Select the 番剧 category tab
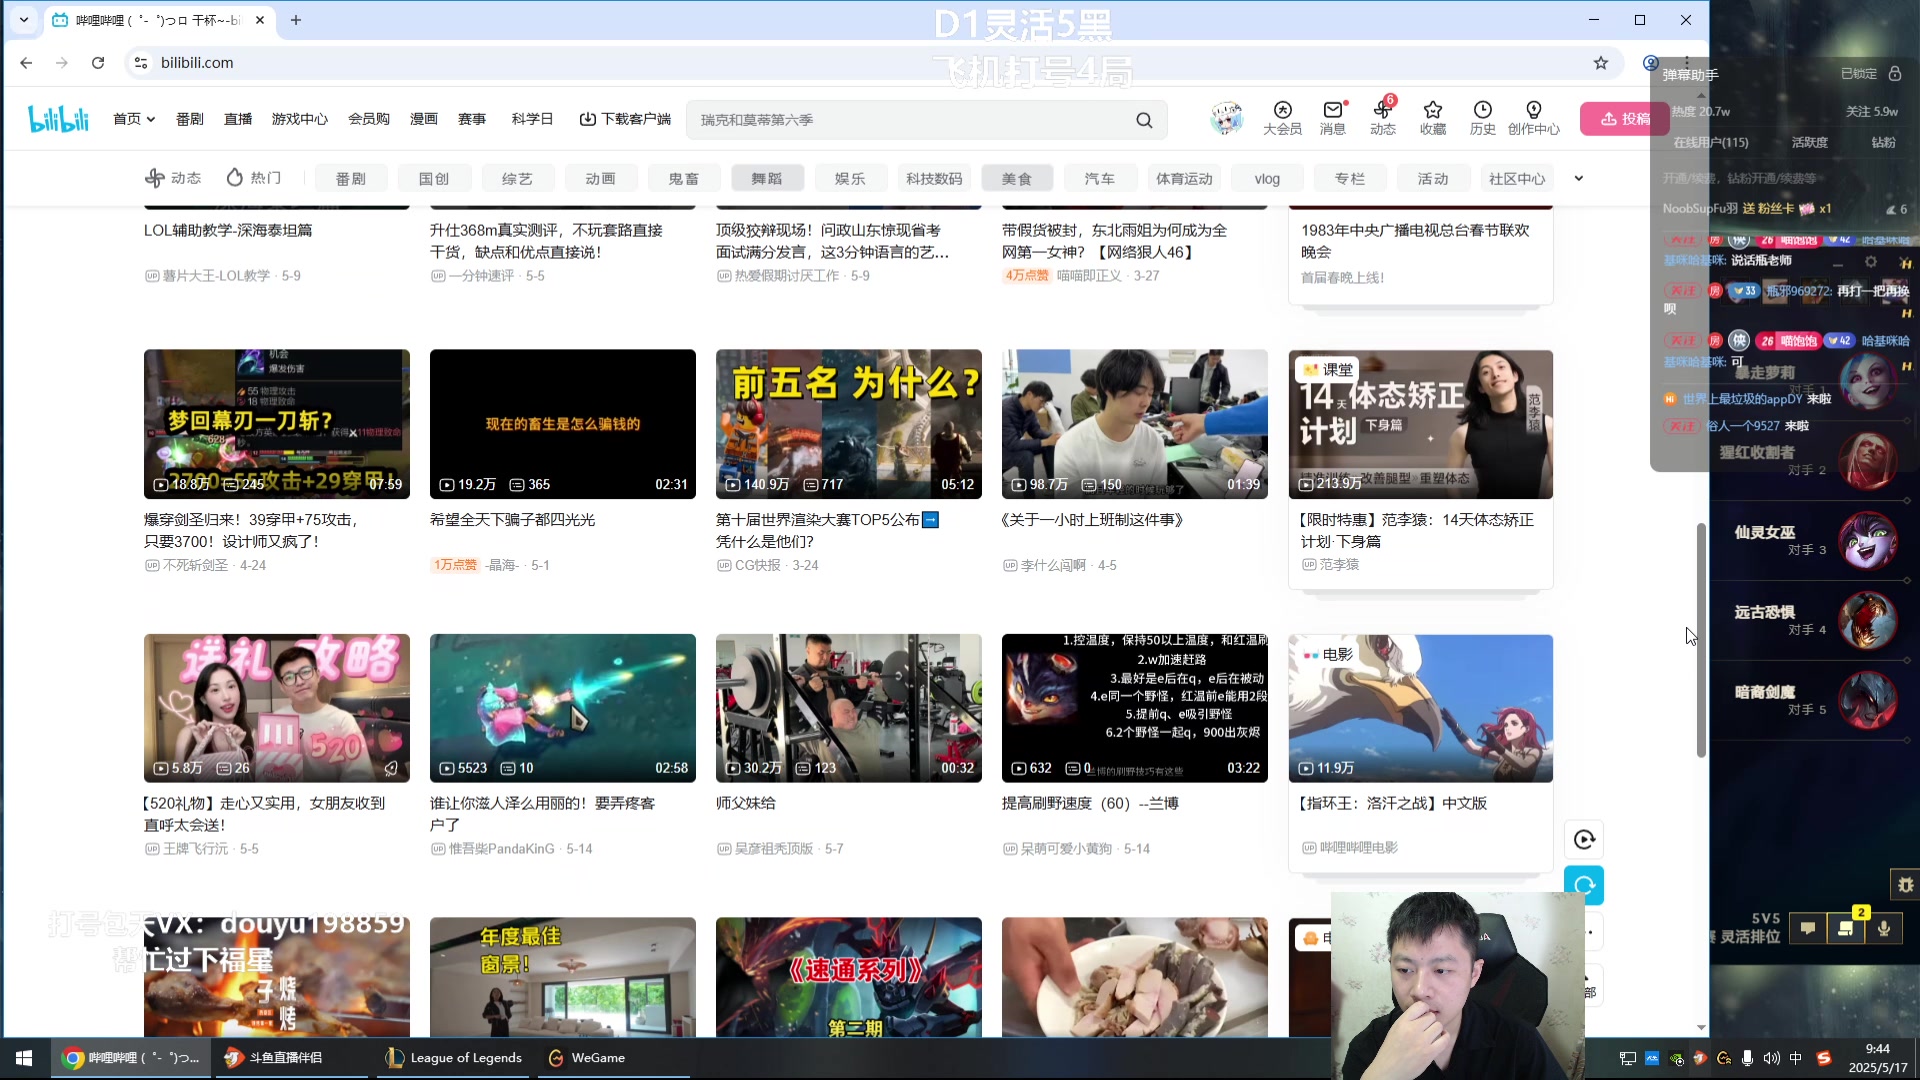The image size is (1920, 1080). click(350, 178)
